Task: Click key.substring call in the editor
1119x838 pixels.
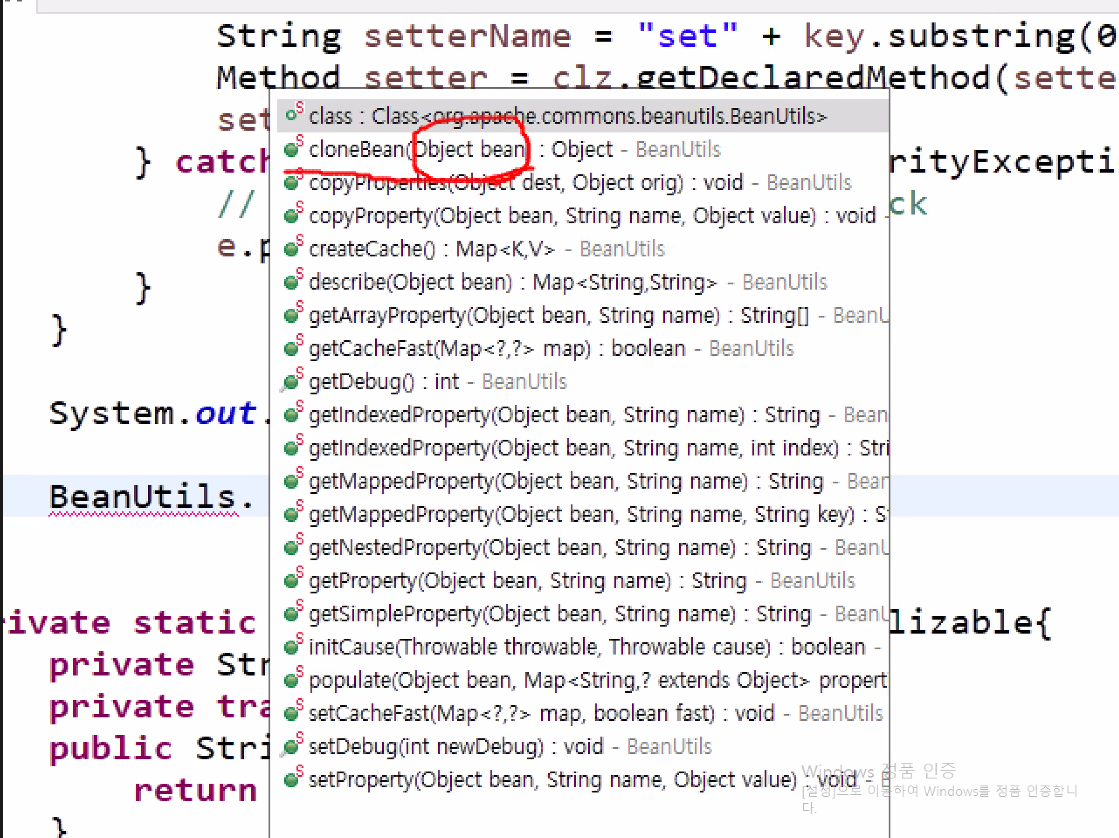Action: (940, 36)
